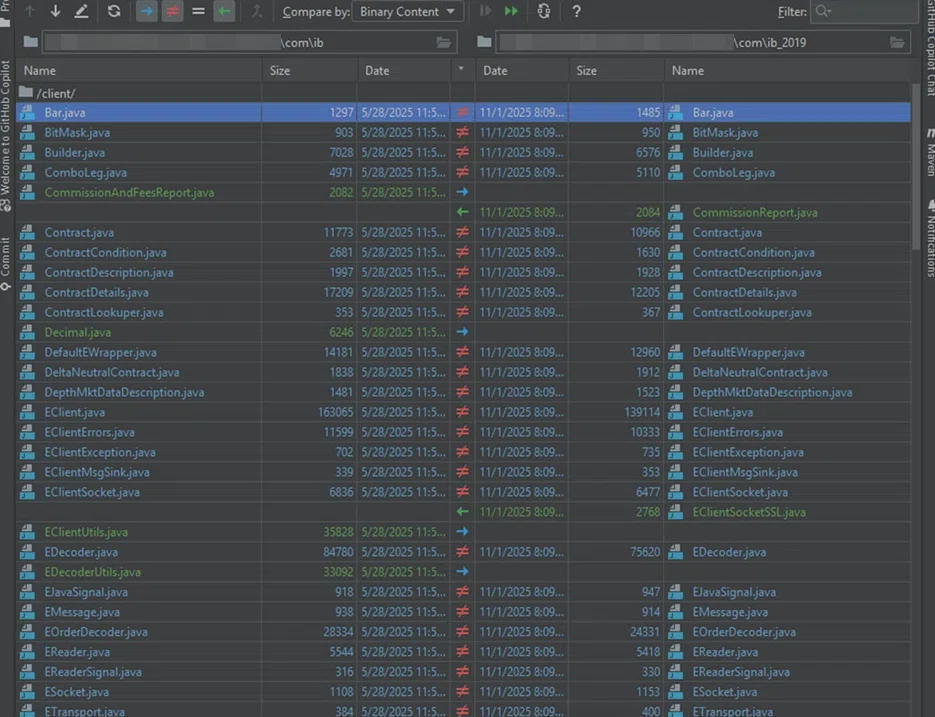The width and height of the screenshot is (935, 717).
Task: Select com\ib_2019 pane EReaderSignal.java entry
Action: click(741, 672)
